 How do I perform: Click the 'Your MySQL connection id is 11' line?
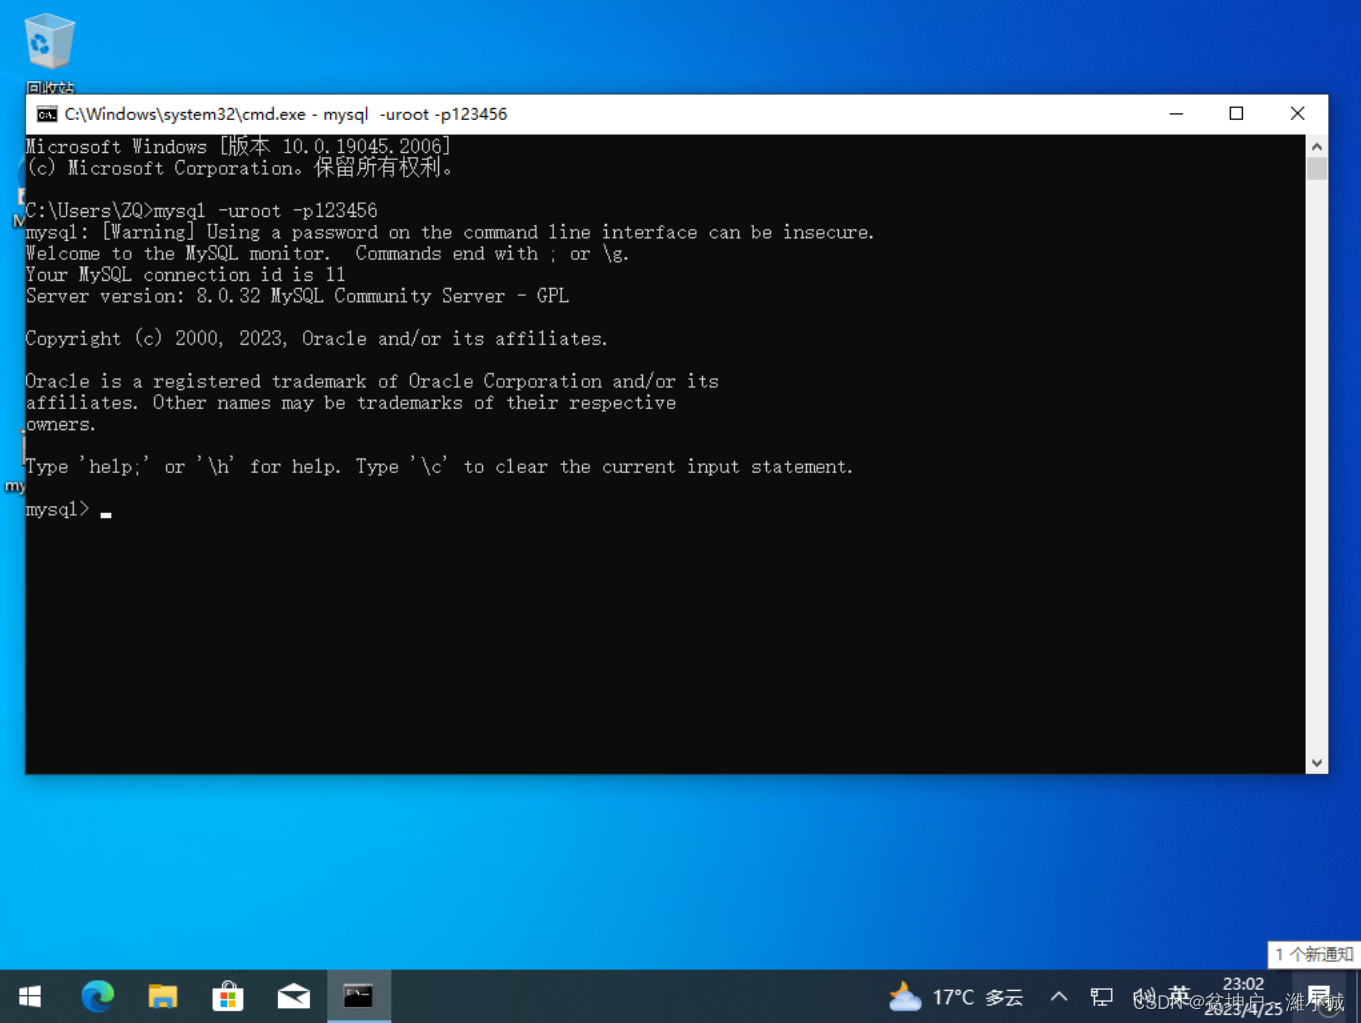(185, 275)
